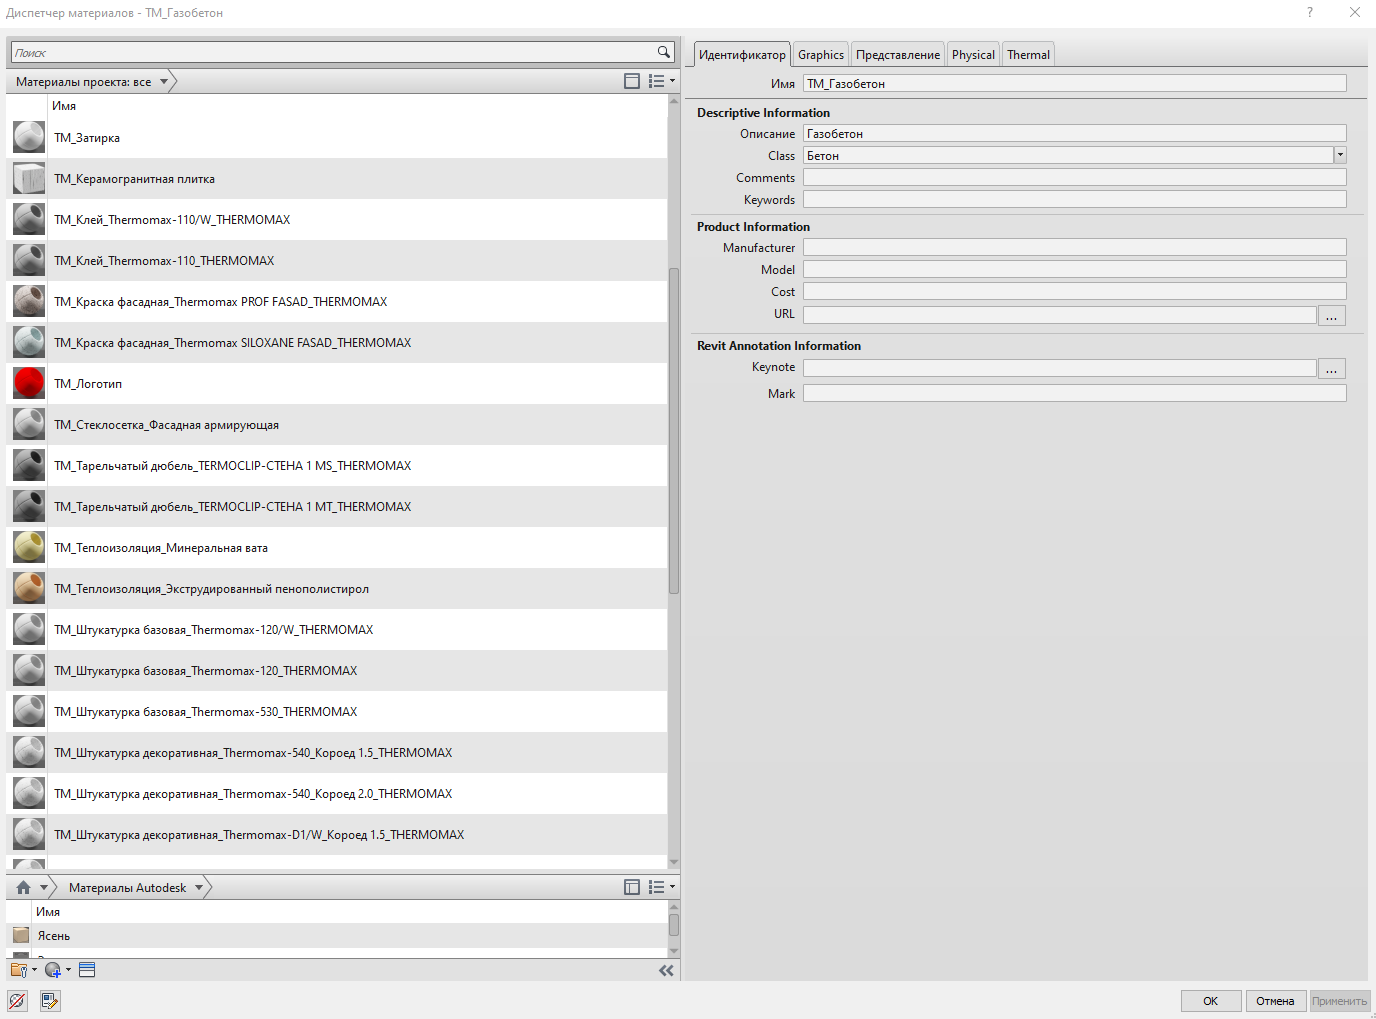The height and width of the screenshot is (1019, 1376).
Task: Open the dropdown arrow next to create material icon
Action: [68, 970]
